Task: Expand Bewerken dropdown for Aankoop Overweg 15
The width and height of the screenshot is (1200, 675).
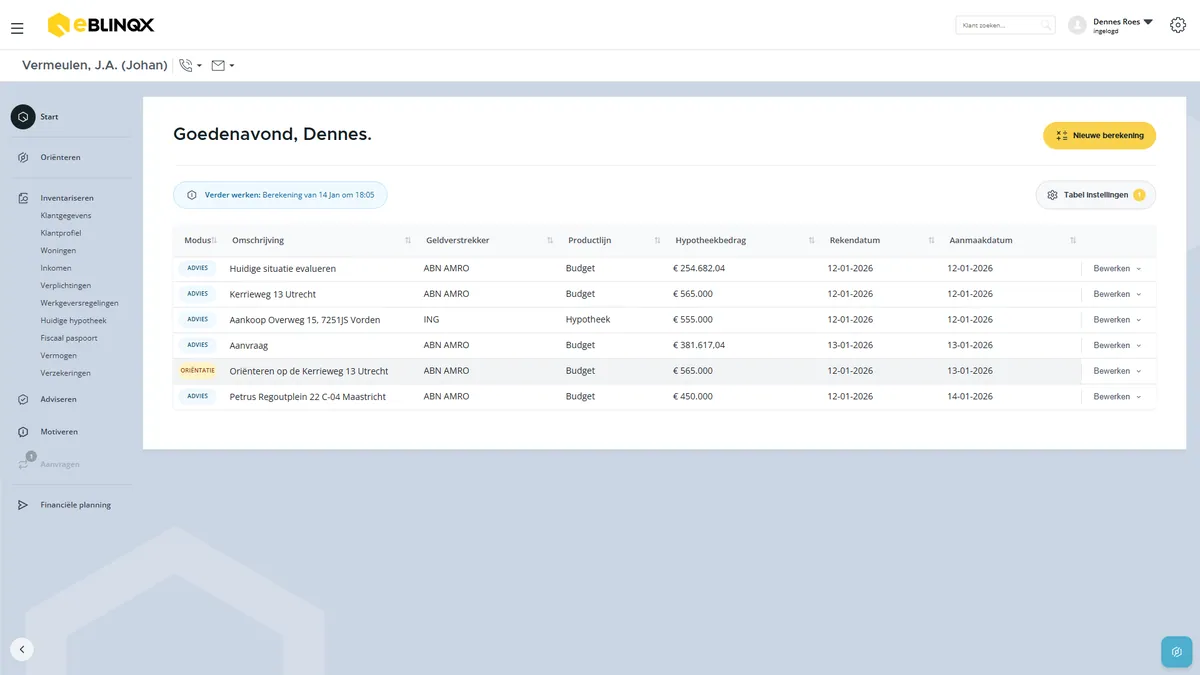Action: (x=1139, y=320)
